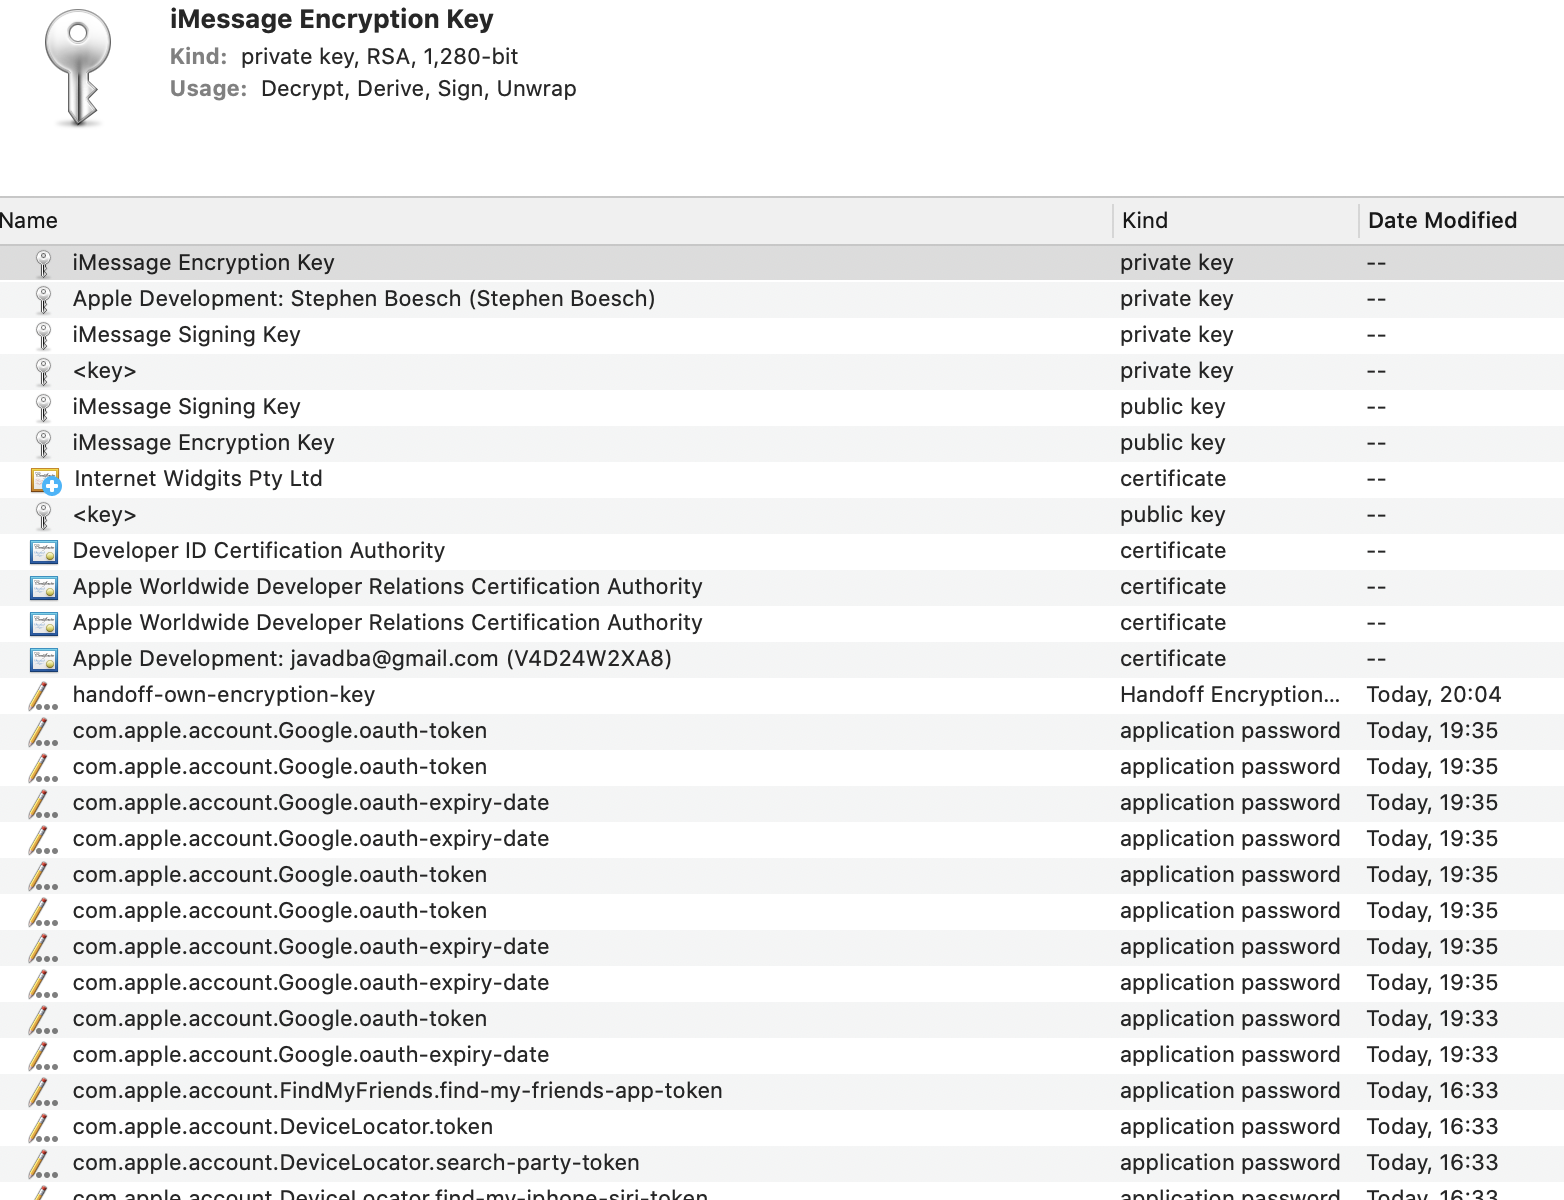Click certificate icon for Internet Widgits Pty Ltd
The image size is (1564, 1200).
[45, 480]
